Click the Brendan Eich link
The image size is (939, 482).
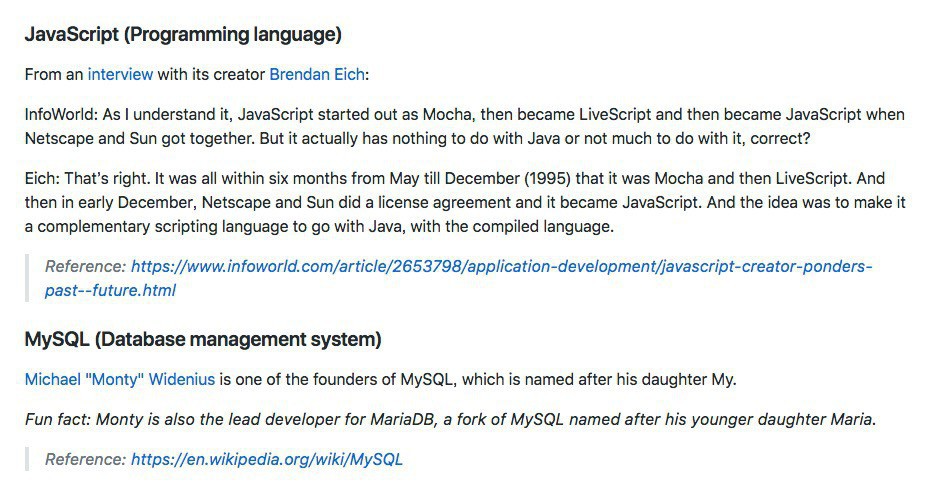tap(318, 74)
